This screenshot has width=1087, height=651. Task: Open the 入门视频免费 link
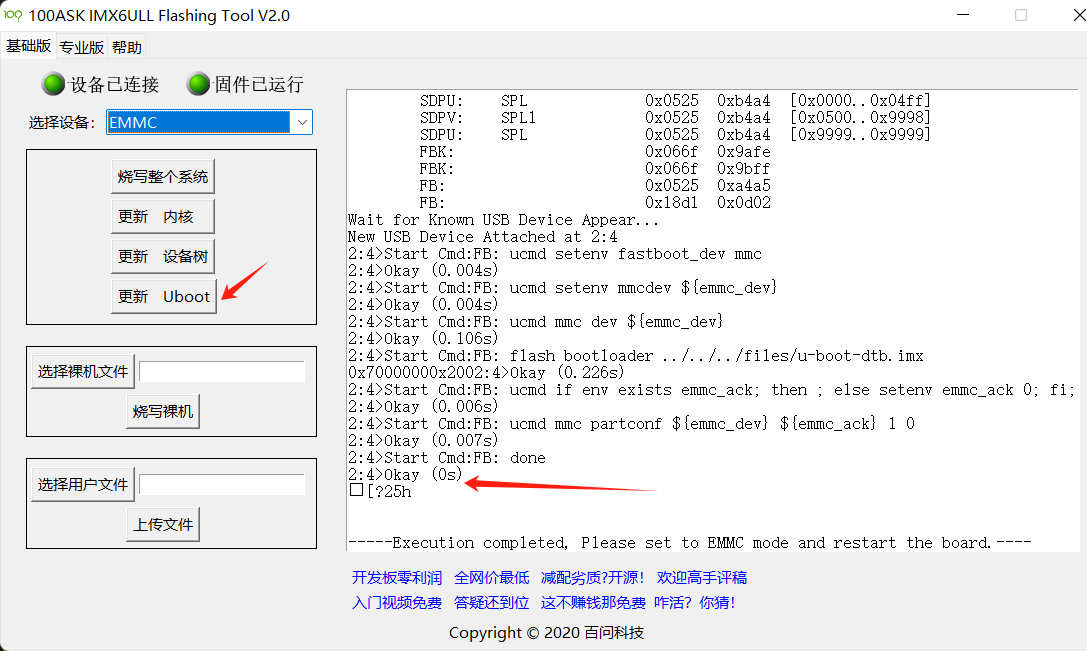[x=396, y=602]
